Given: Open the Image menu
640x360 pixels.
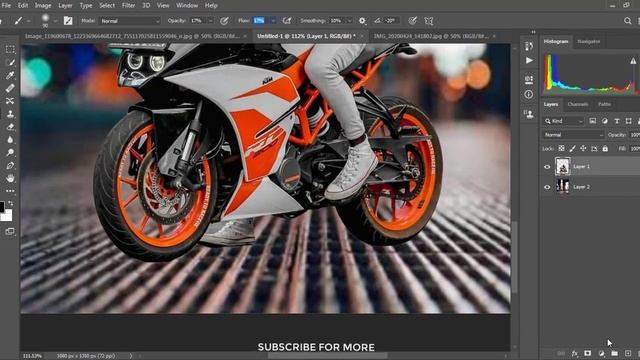Looking at the screenshot, I should [43, 6].
